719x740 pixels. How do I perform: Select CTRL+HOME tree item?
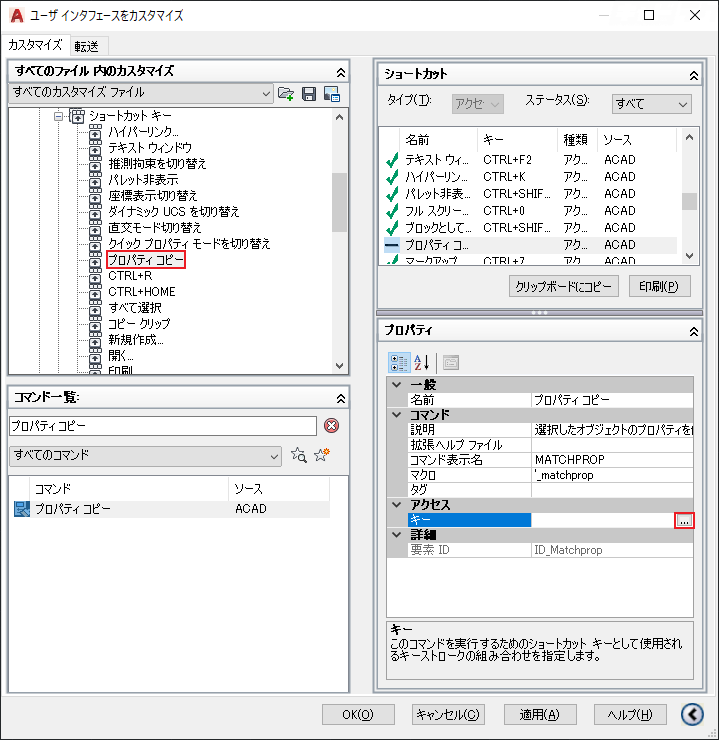[142, 292]
